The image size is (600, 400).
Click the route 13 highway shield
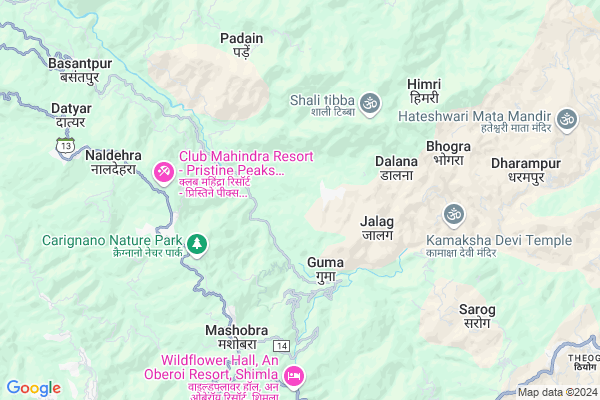(65, 145)
